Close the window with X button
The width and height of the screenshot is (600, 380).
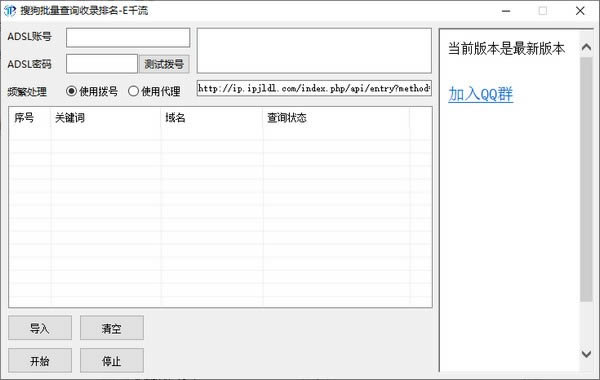(x=580, y=11)
